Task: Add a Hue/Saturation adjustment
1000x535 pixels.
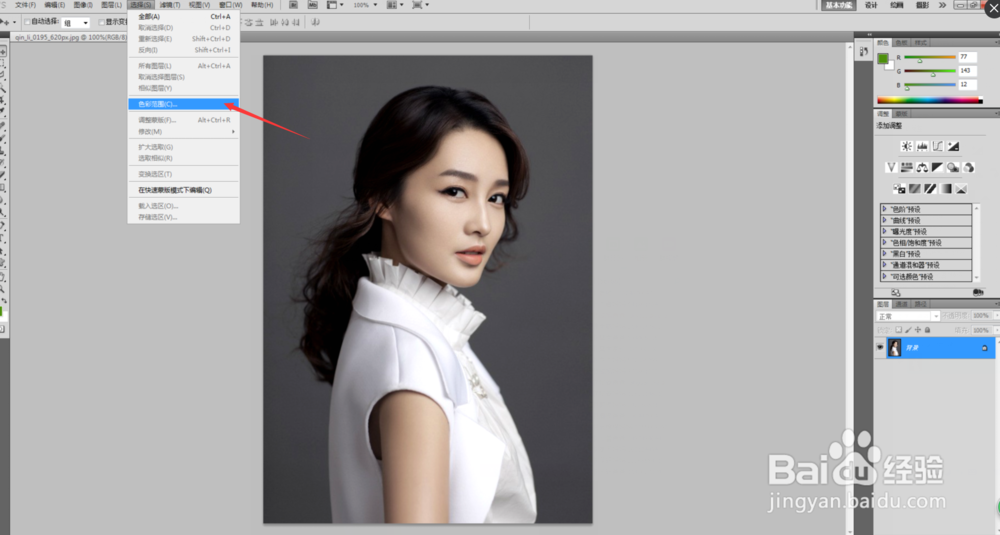Action: click(x=906, y=168)
